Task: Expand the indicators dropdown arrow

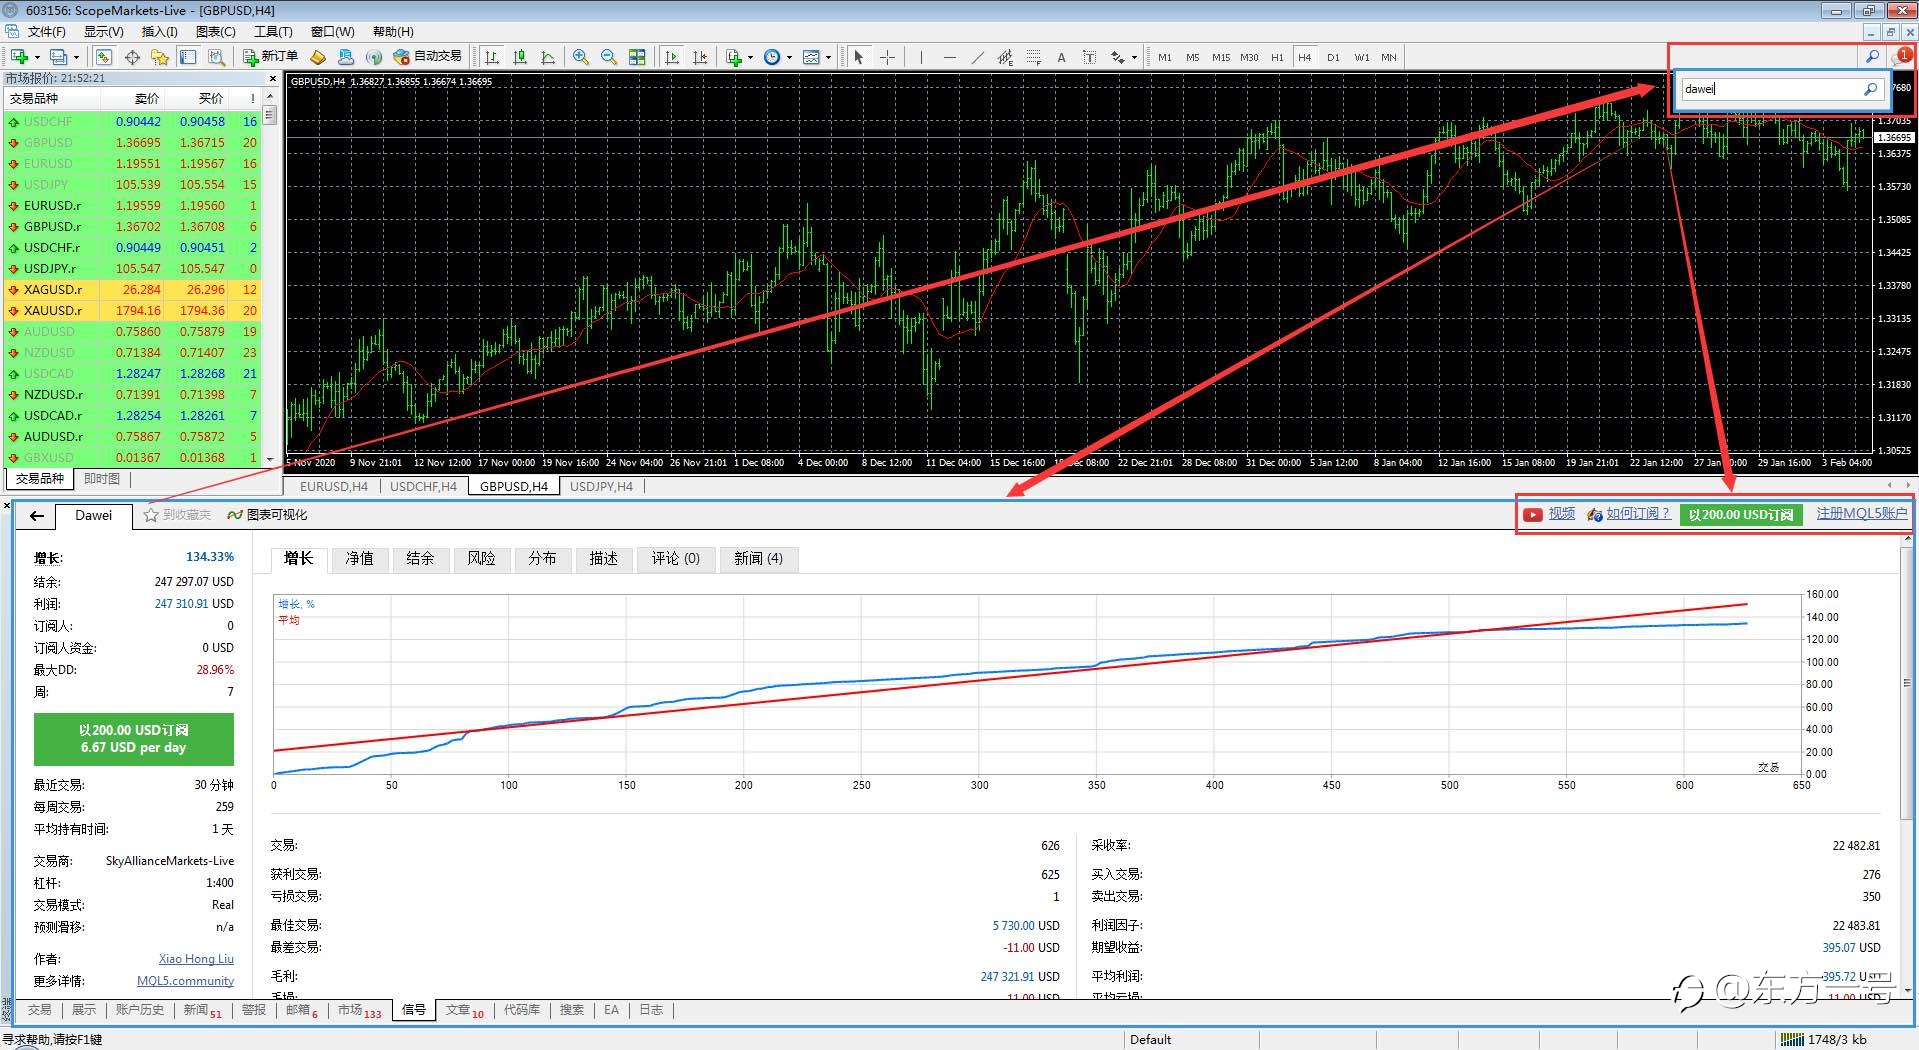Action: coord(750,57)
